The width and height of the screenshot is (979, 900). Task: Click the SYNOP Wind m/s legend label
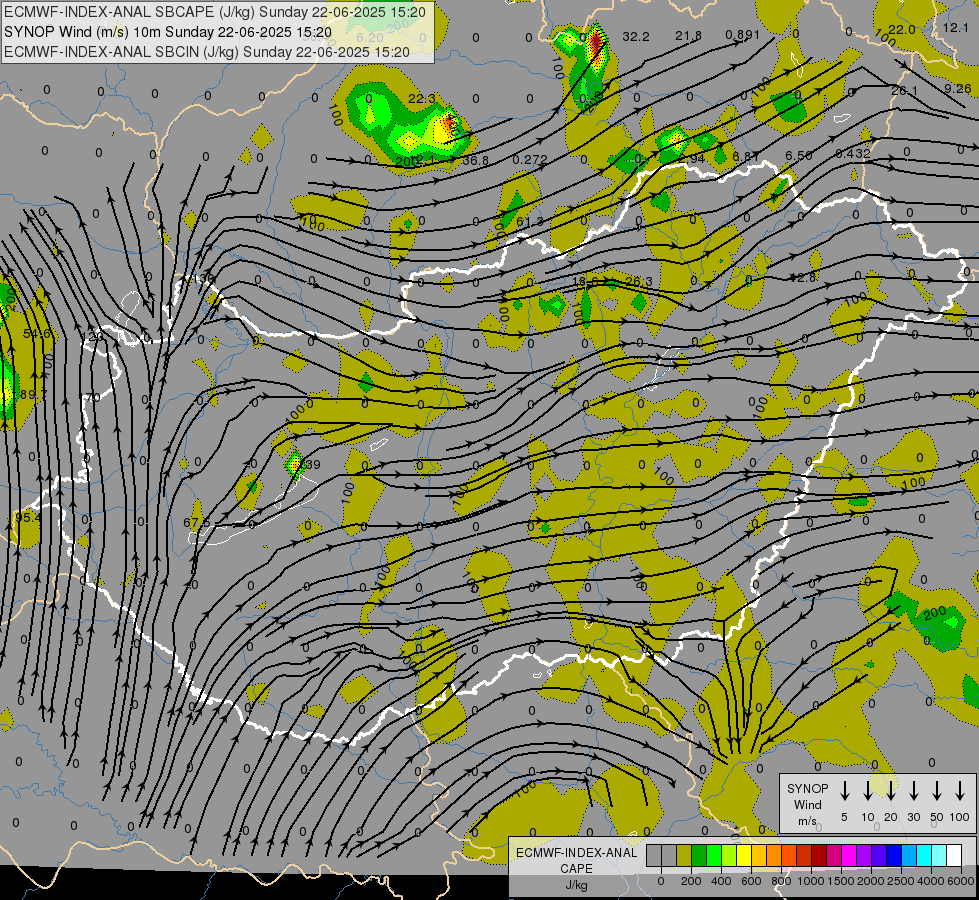point(807,804)
